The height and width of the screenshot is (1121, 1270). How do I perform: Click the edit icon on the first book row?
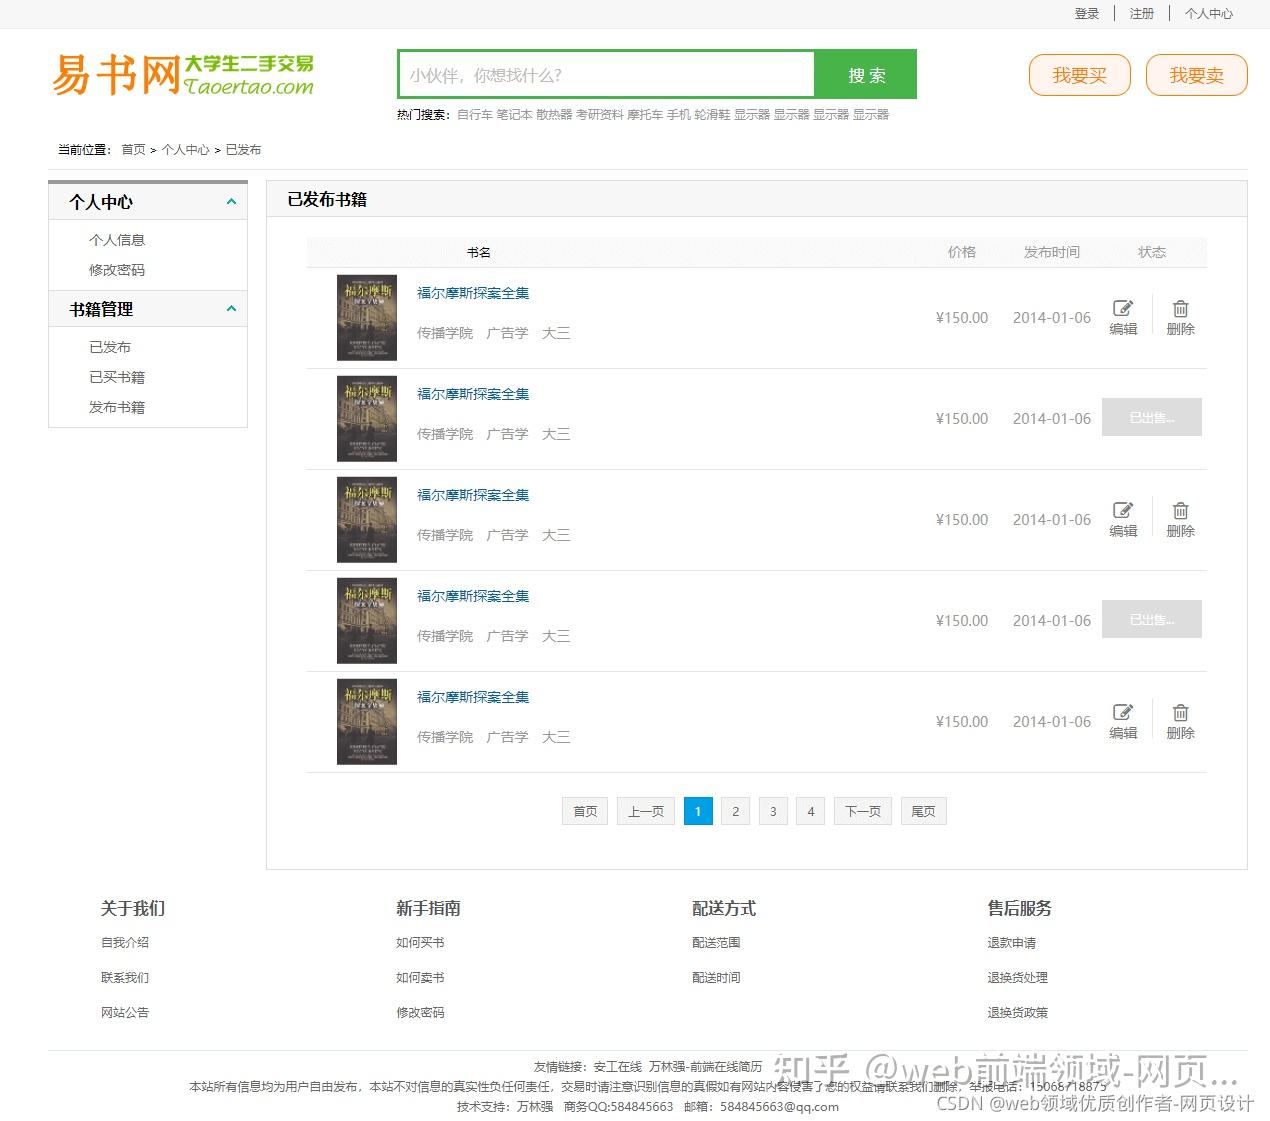tap(1122, 310)
